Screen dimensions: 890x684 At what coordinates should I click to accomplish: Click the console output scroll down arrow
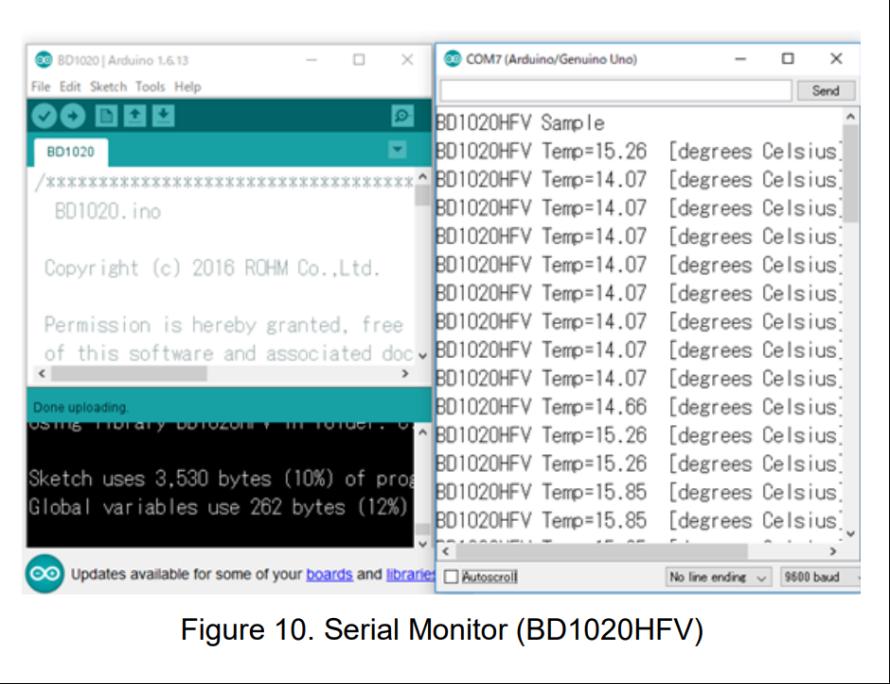click(x=422, y=544)
